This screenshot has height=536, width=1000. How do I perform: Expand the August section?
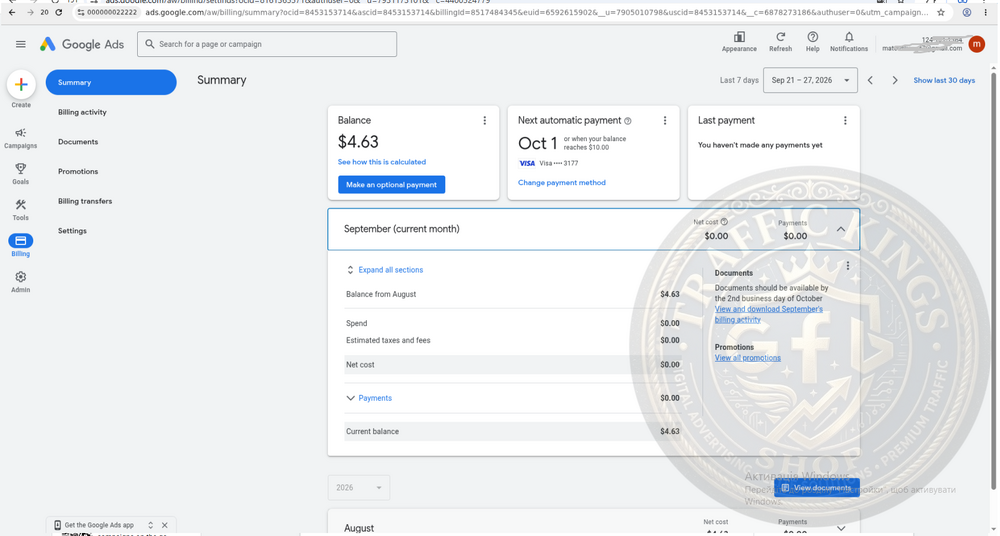841,528
